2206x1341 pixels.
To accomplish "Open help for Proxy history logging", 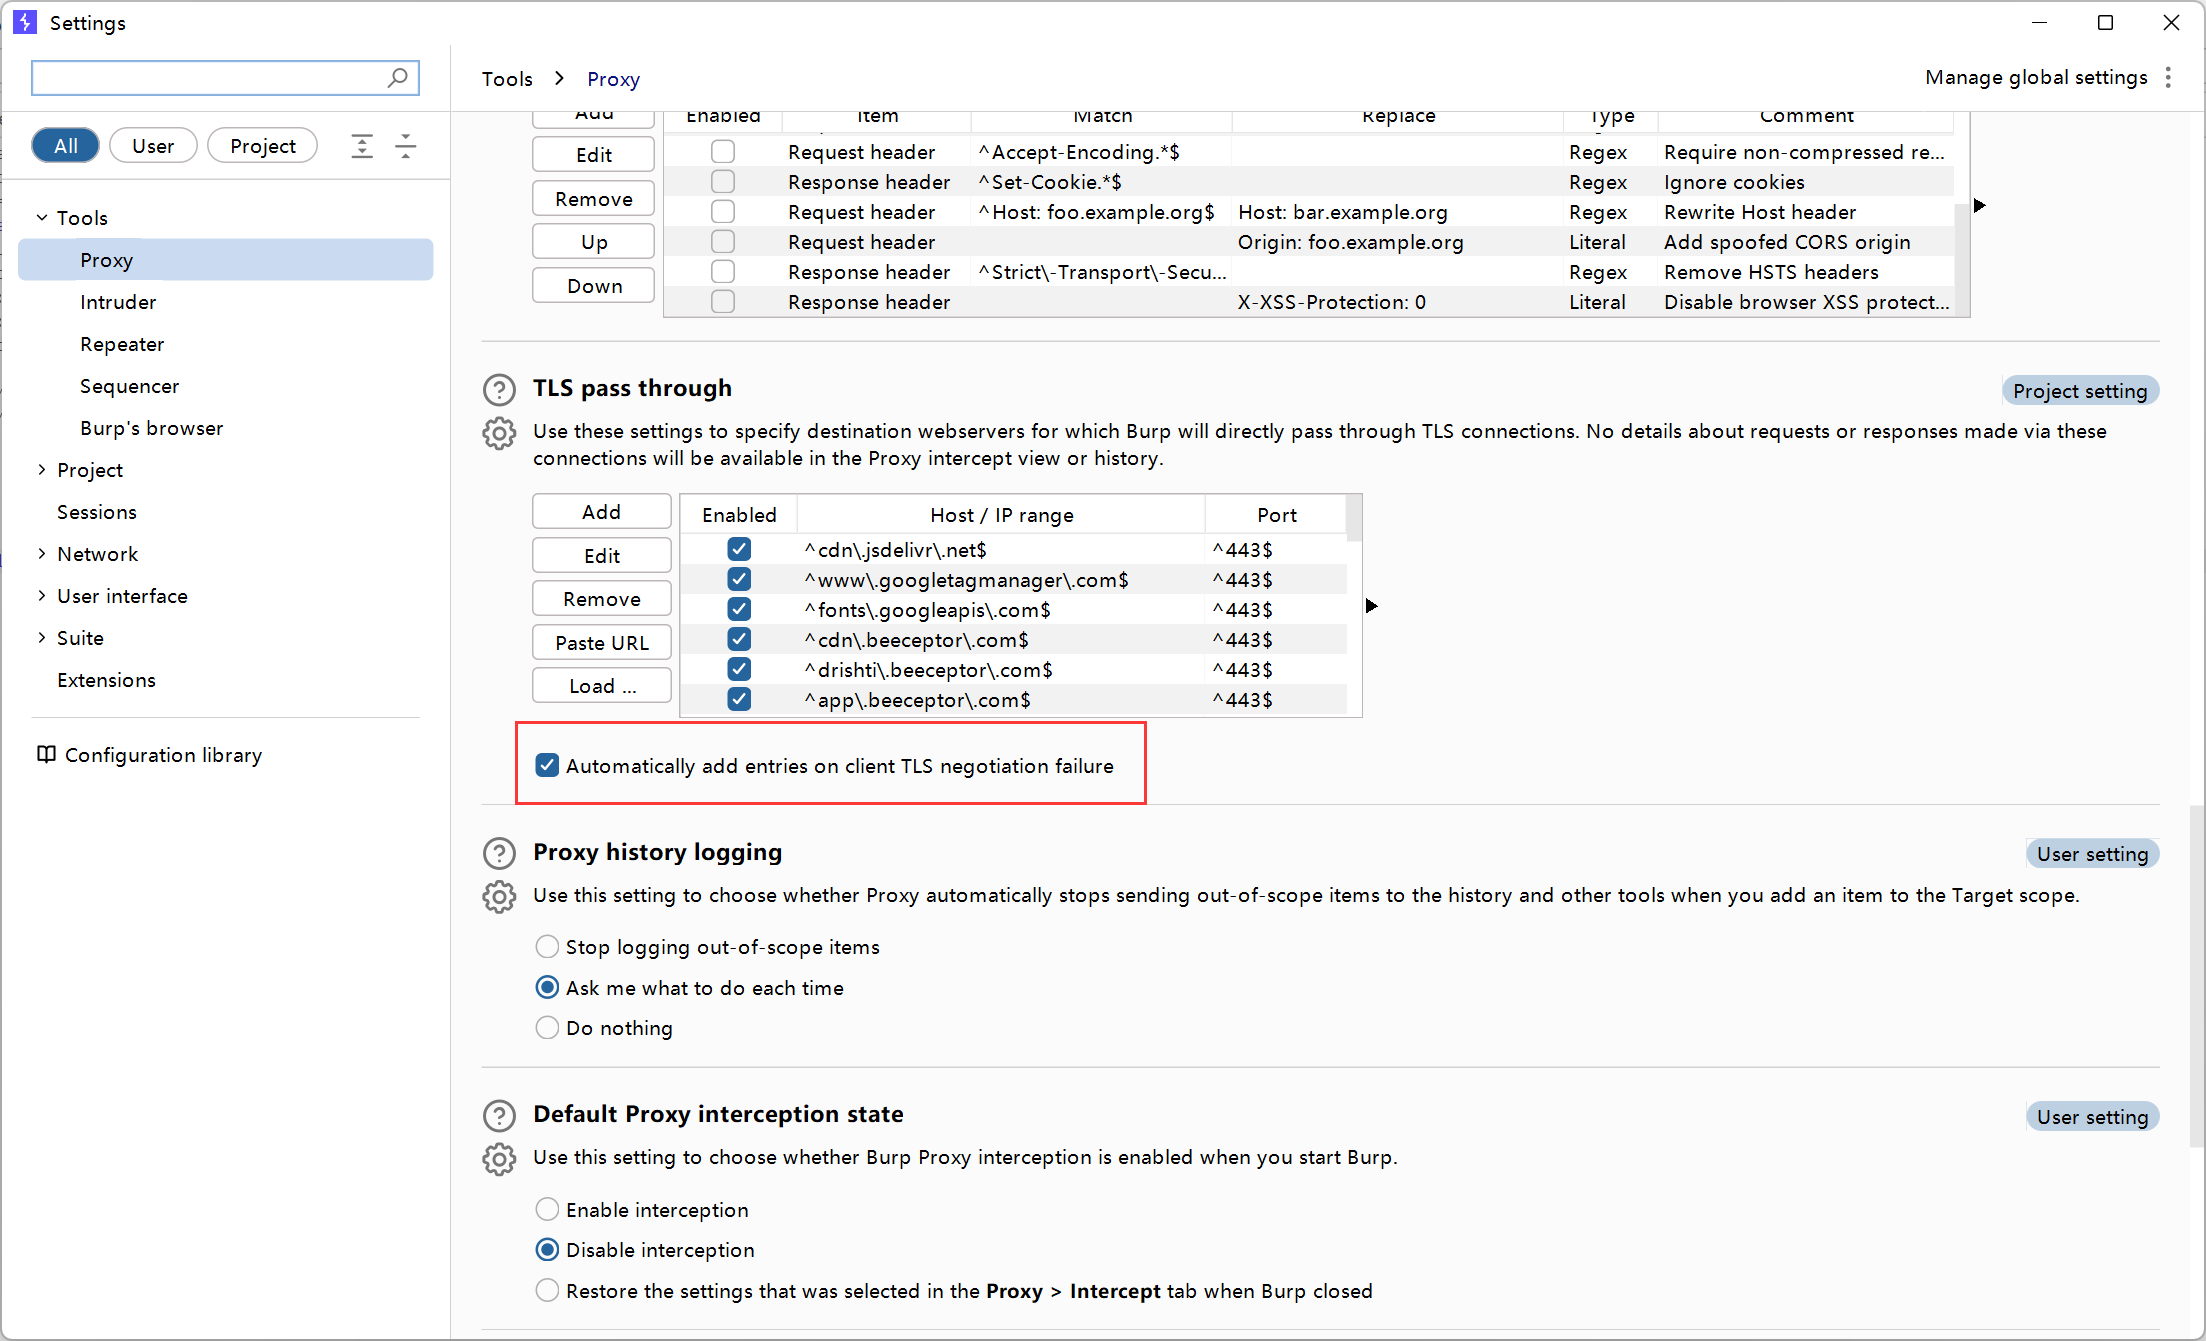I will click(499, 853).
